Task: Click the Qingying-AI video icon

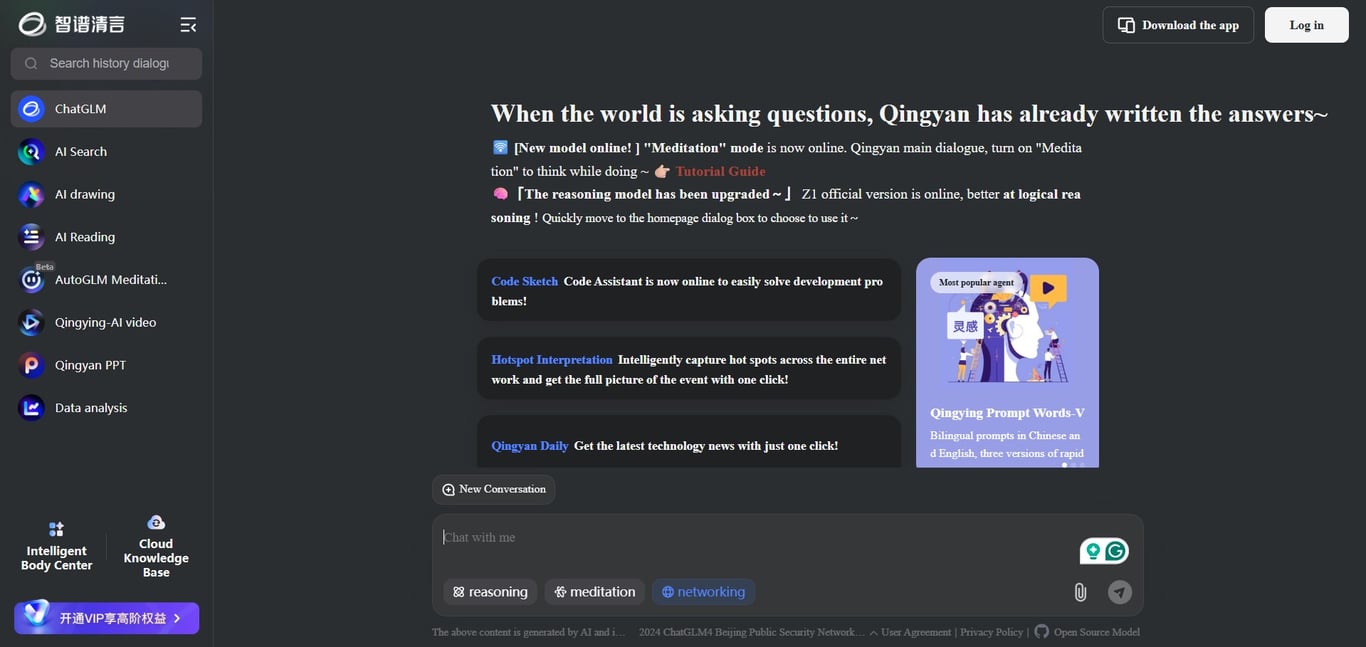Action: click(x=31, y=323)
